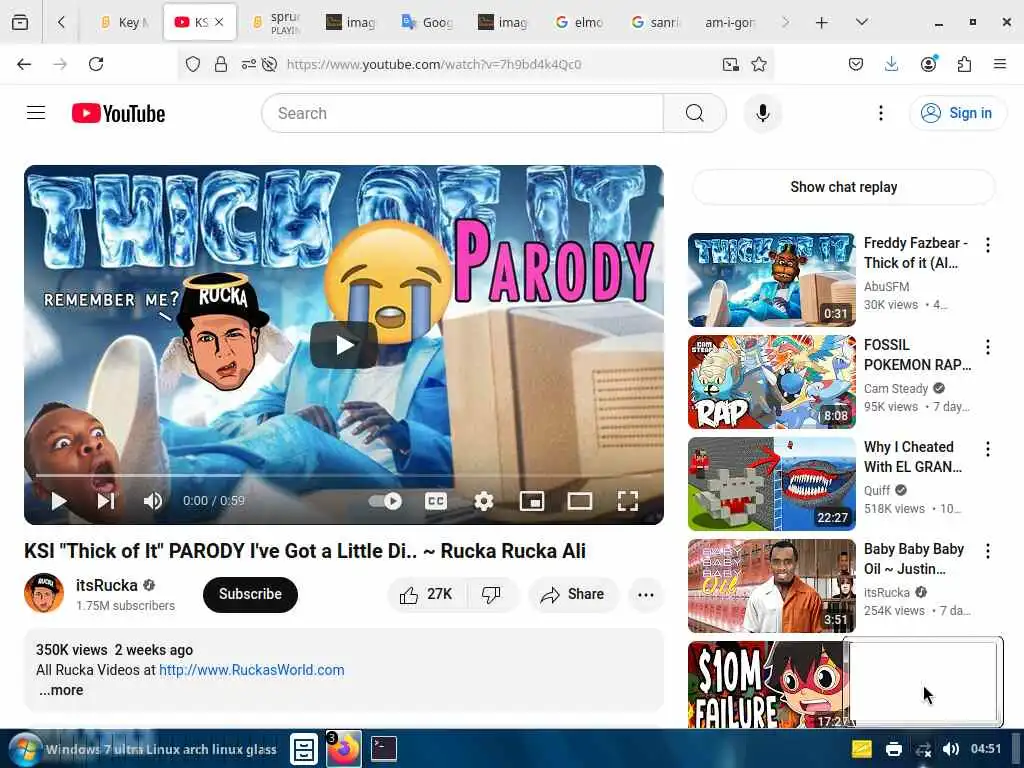The width and height of the screenshot is (1024, 768).
Task: Switch to the Goog browser tab
Action: [x=427, y=22]
